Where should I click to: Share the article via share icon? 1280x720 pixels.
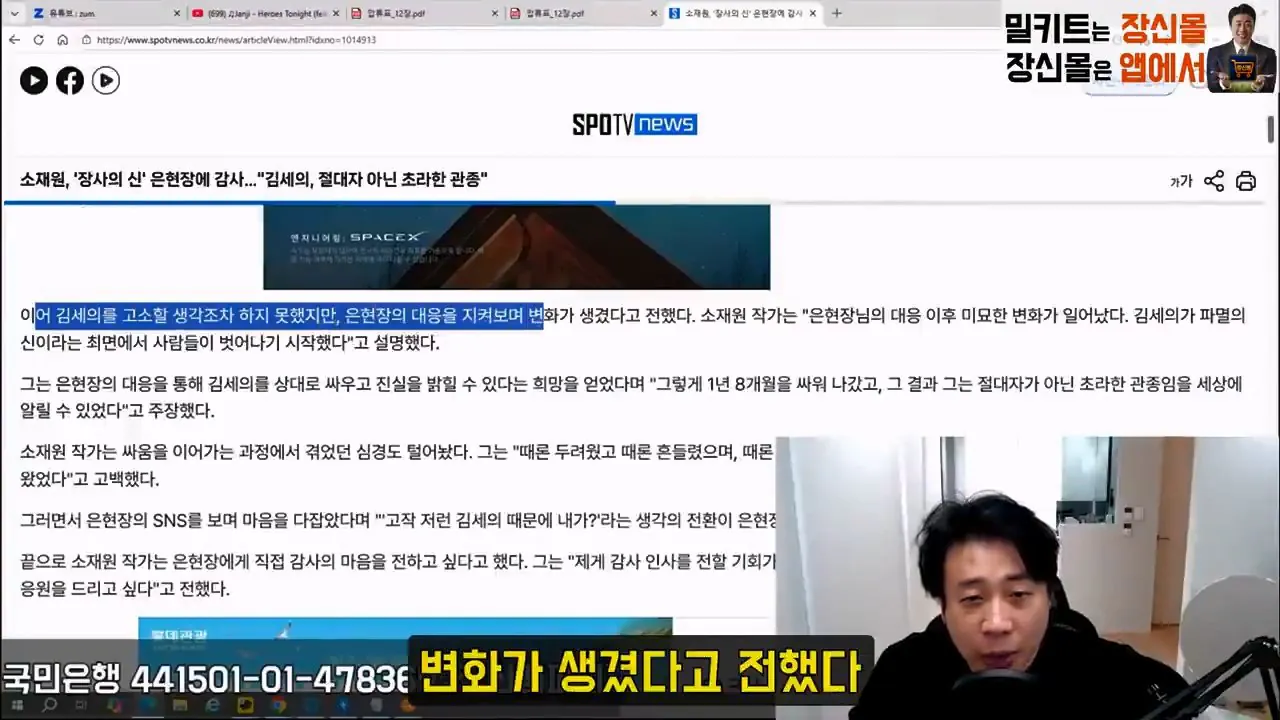click(1214, 181)
